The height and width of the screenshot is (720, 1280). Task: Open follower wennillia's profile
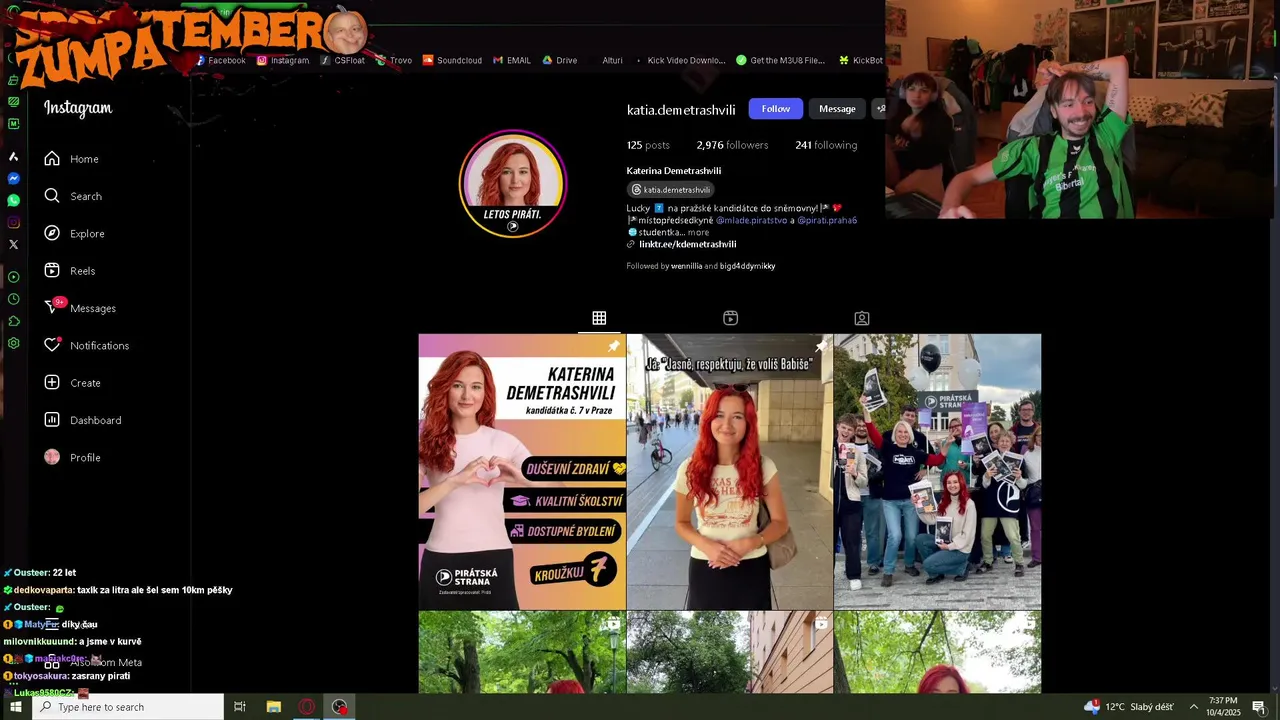click(x=686, y=266)
